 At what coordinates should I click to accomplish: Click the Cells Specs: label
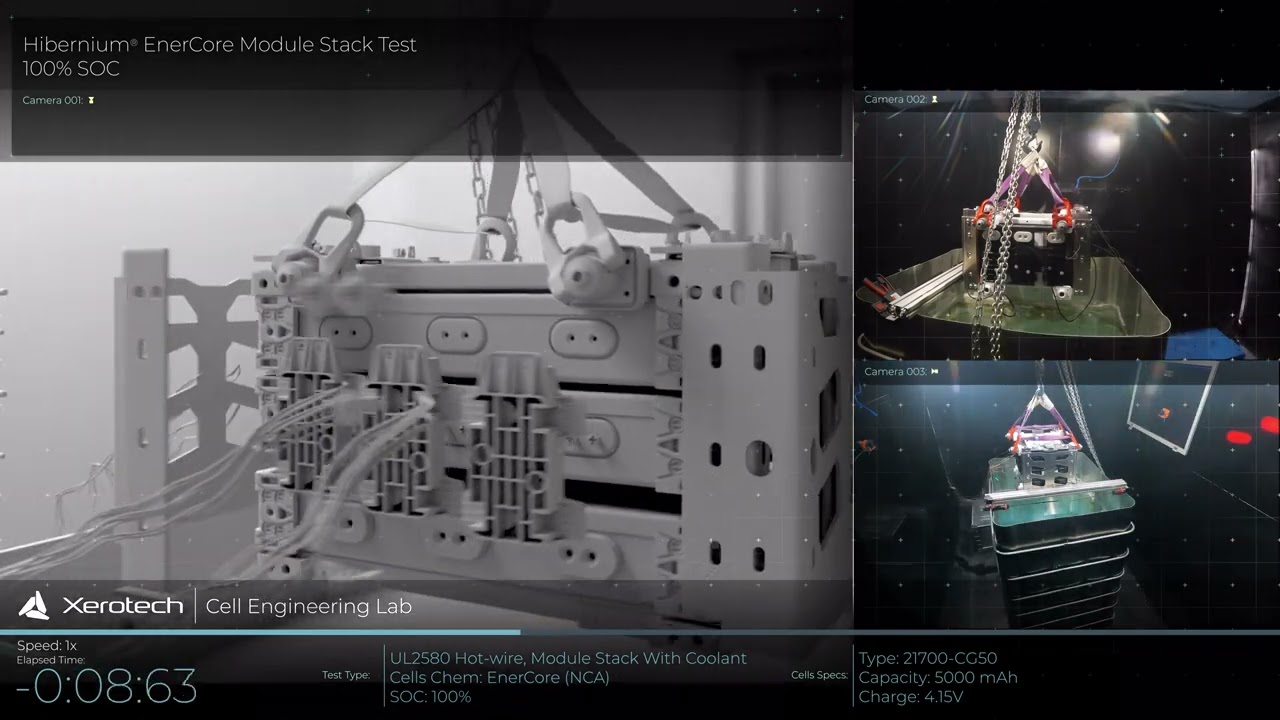point(819,676)
